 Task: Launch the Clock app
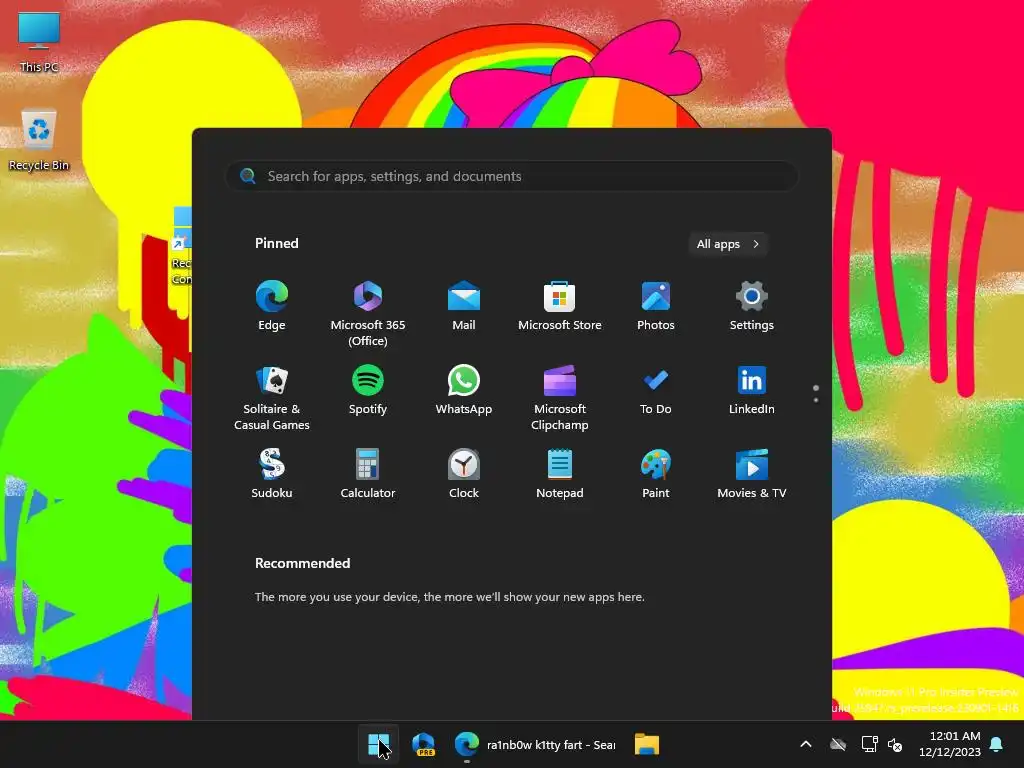(x=464, y=474)
